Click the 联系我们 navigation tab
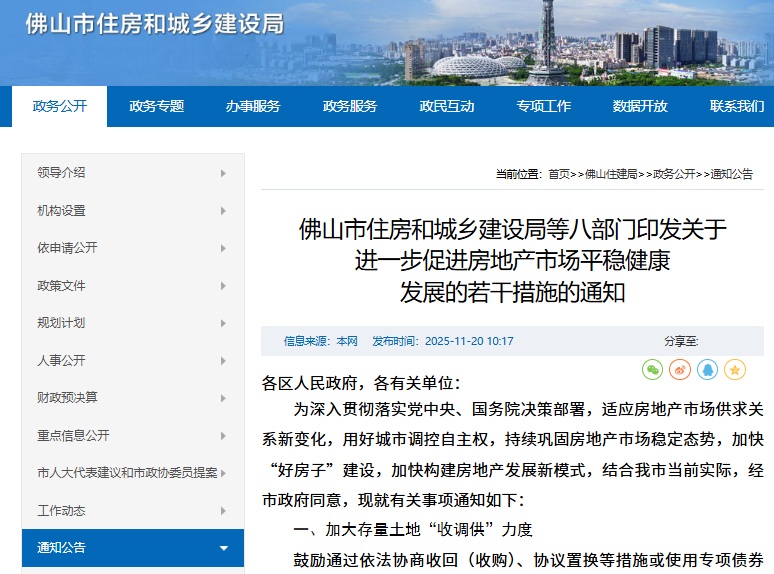 [737, 106]
